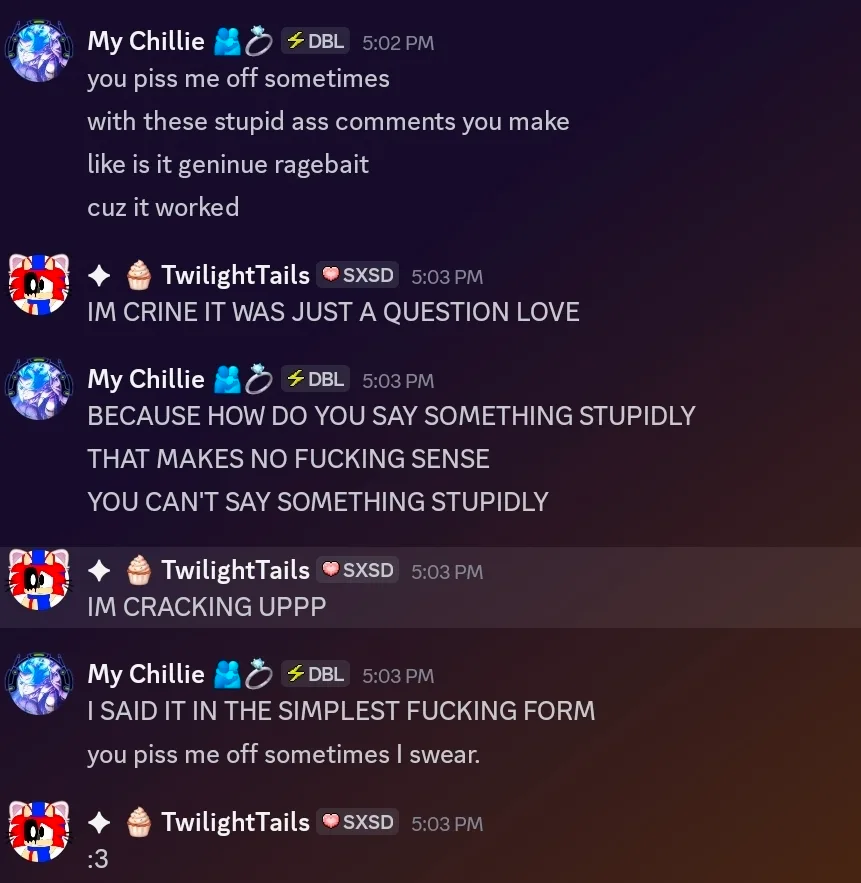Click the 5:03 PM timestamp above IM CRINE message
Viewport: 861px width, 883px height.
point(447,277)
